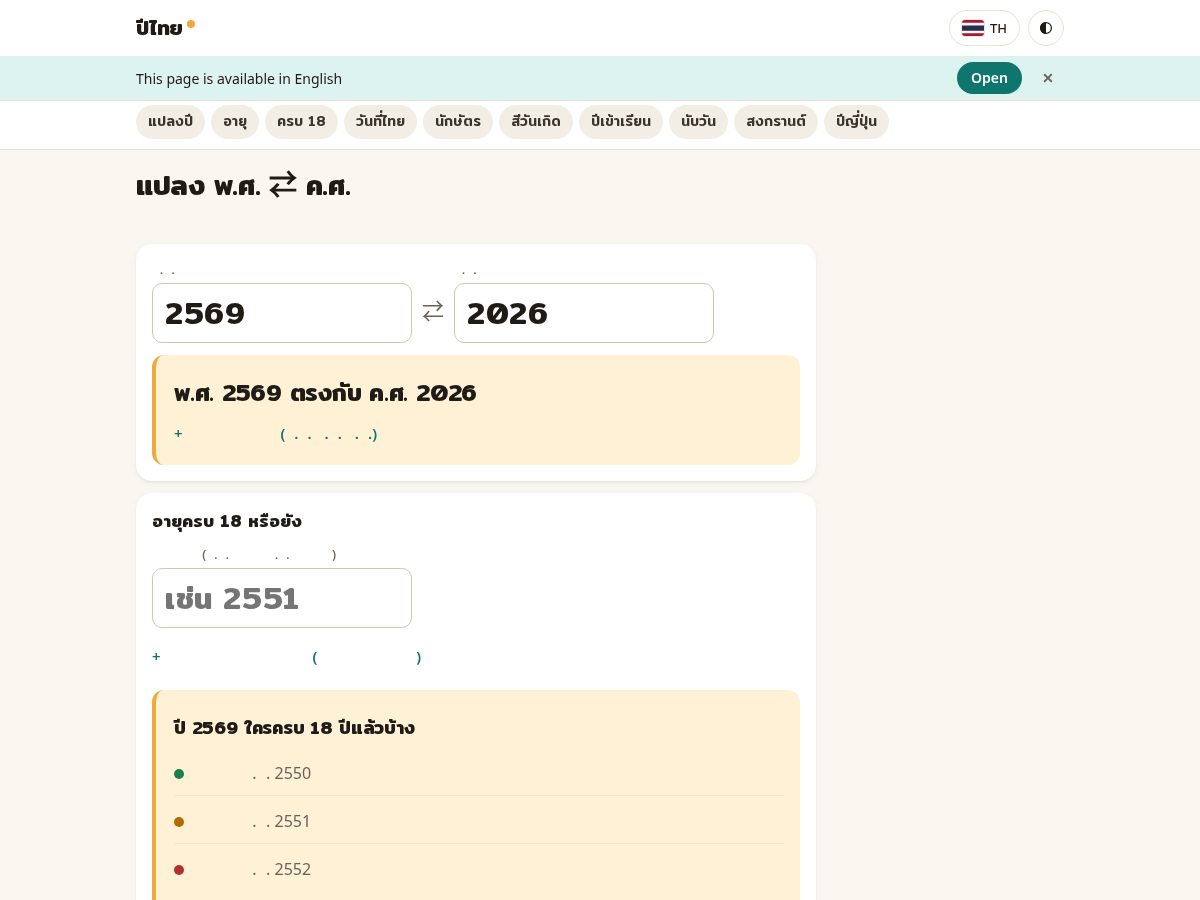Click the list row for 2551
The image size is (1200, 900).
(x=479, y=821)
